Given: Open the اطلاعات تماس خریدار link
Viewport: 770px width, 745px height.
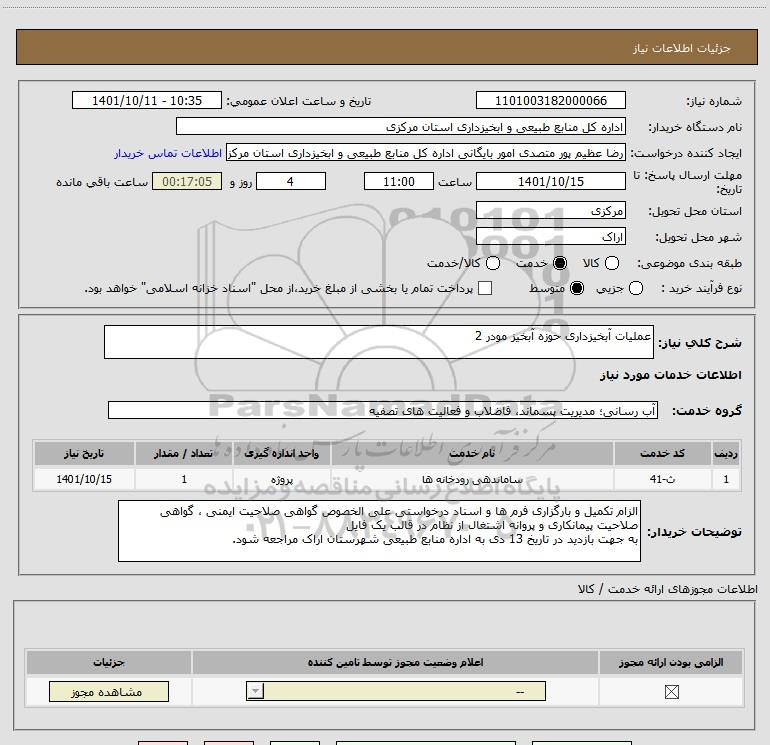Looking at the screenshot, I should (x=168, y=154).
